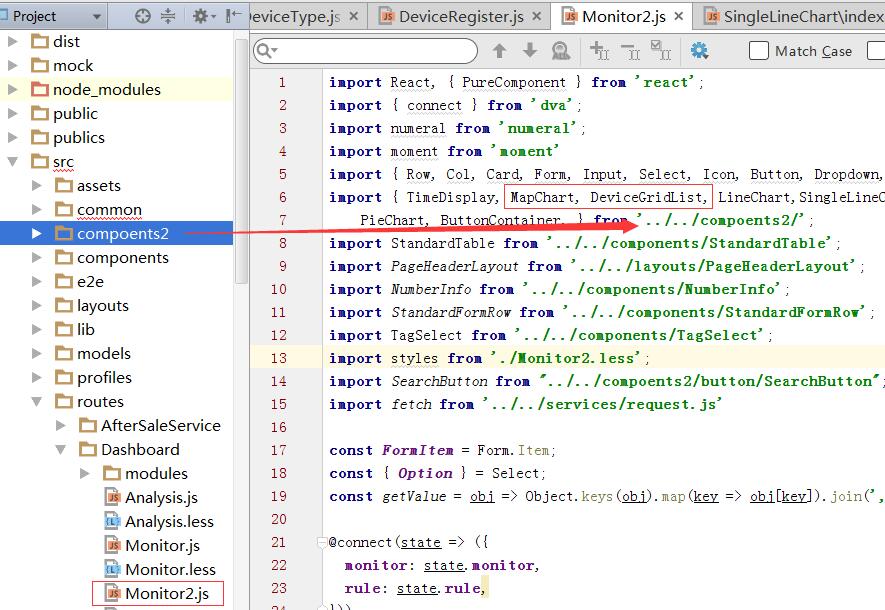Click 'StandardTable' on line 8

[442, 243]
